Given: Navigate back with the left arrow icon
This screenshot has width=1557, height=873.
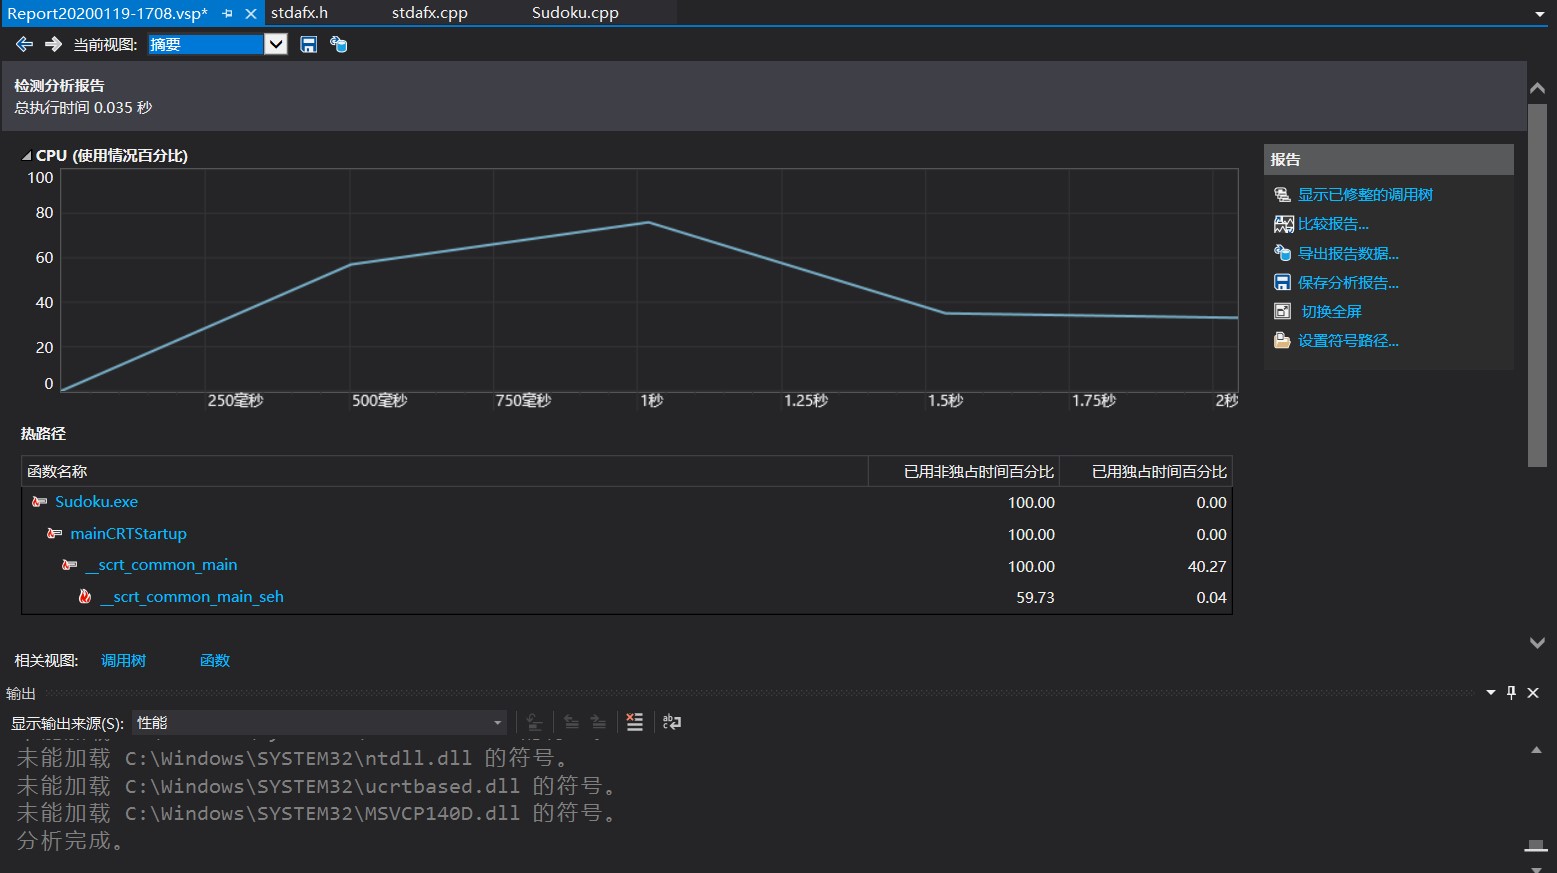Looking at the screenshot, I should pyautogui.click(x=25, y=44).
